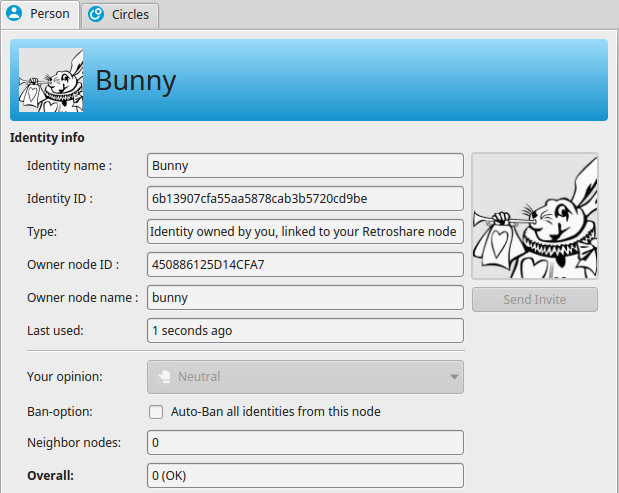619x493 pixels.
Task: Click the Identity ID label
Action: 60,199
